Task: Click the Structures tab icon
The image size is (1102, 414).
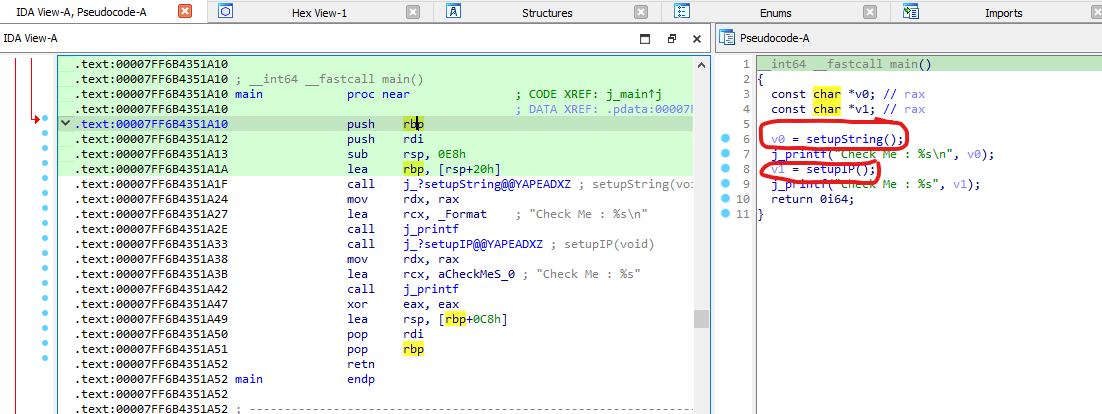Action: tap(454, 13)
